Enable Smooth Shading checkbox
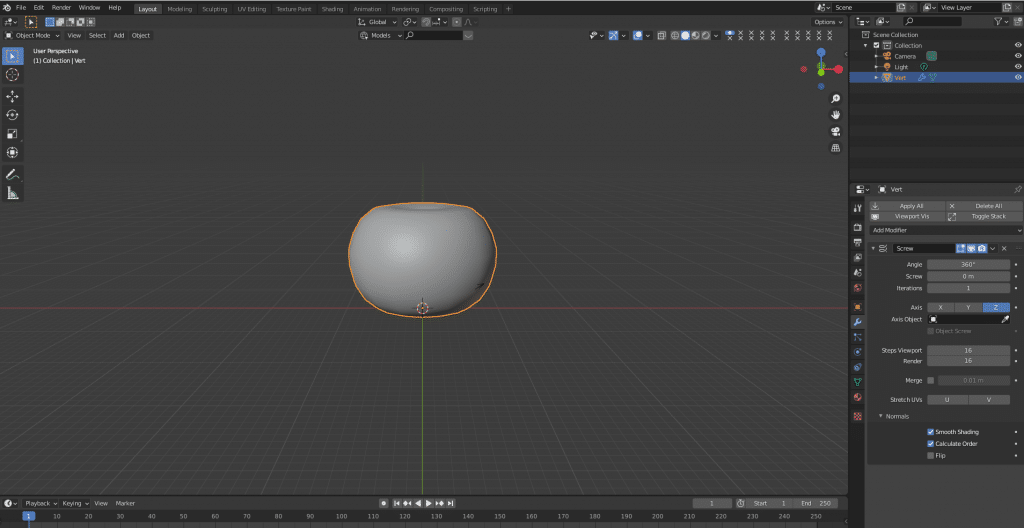Image resolution: width=1024 pixels, height=528 pixels. point(931,432)
